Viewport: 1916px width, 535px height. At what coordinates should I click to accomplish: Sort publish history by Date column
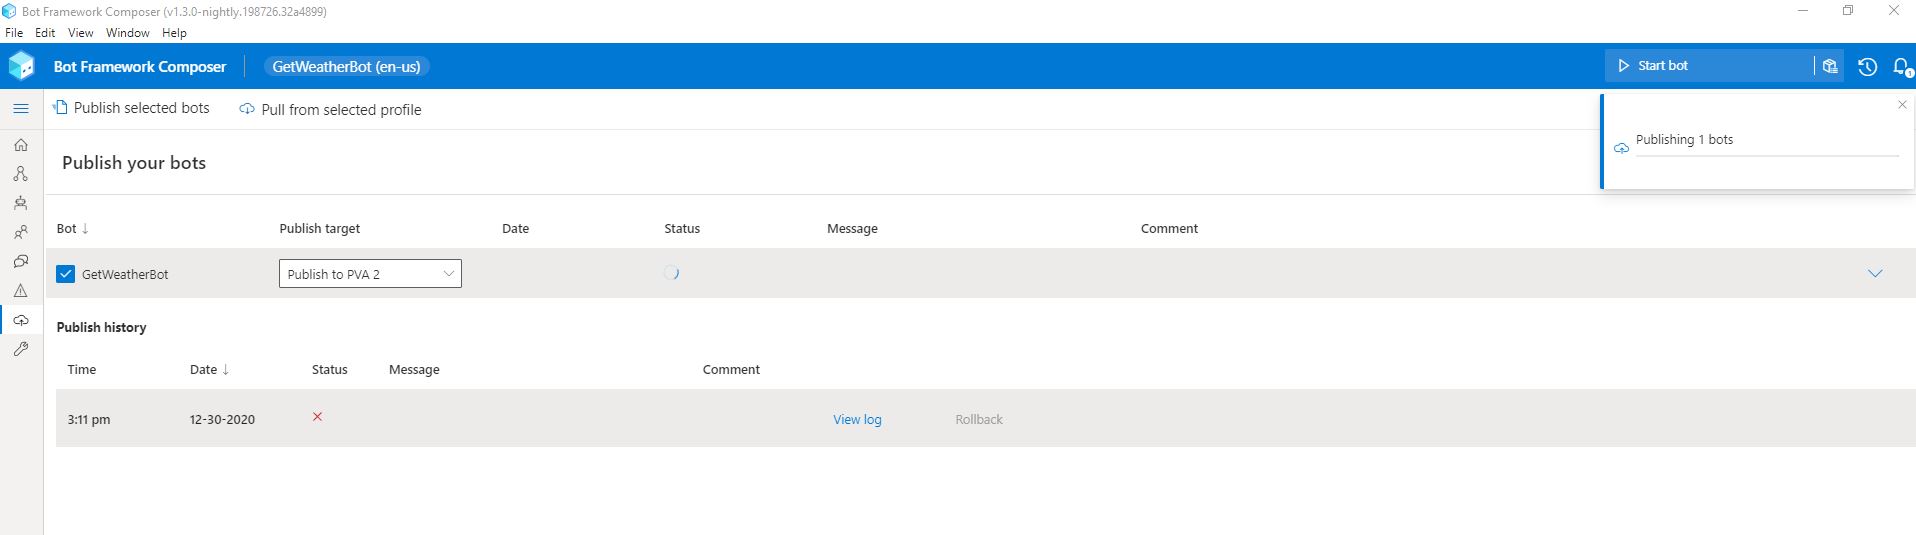click(210, 370)
